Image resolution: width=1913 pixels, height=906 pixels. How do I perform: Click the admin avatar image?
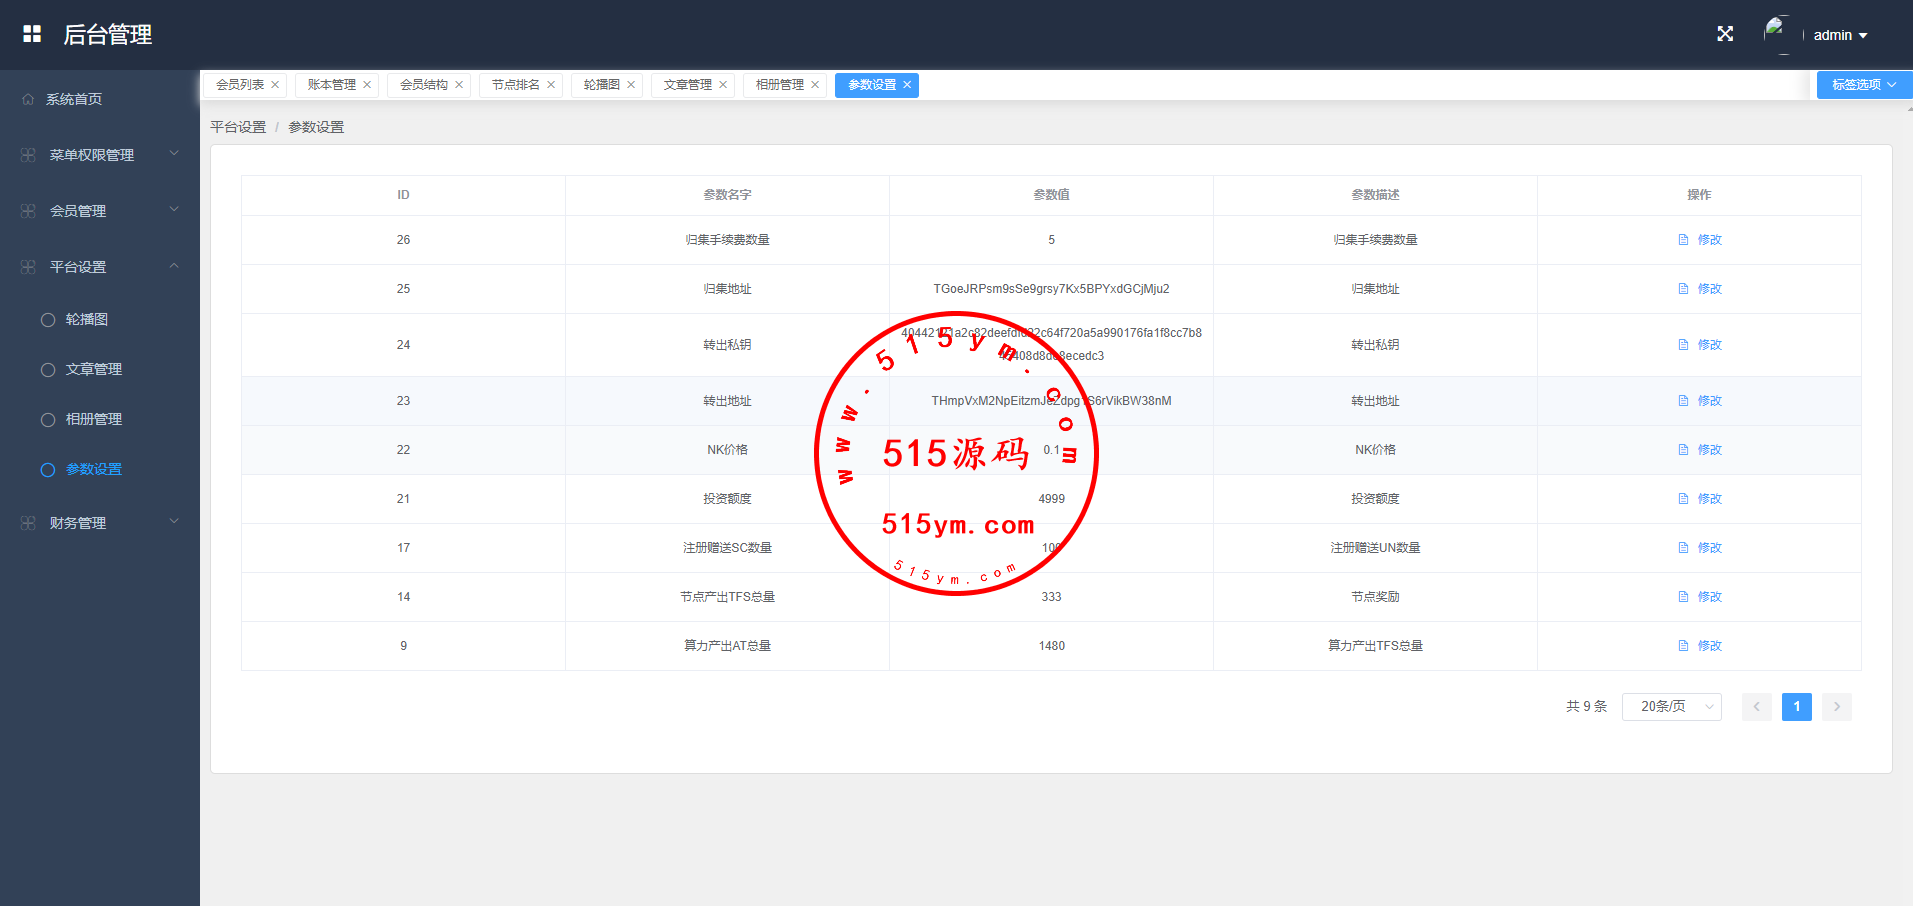coord(1777,33)
